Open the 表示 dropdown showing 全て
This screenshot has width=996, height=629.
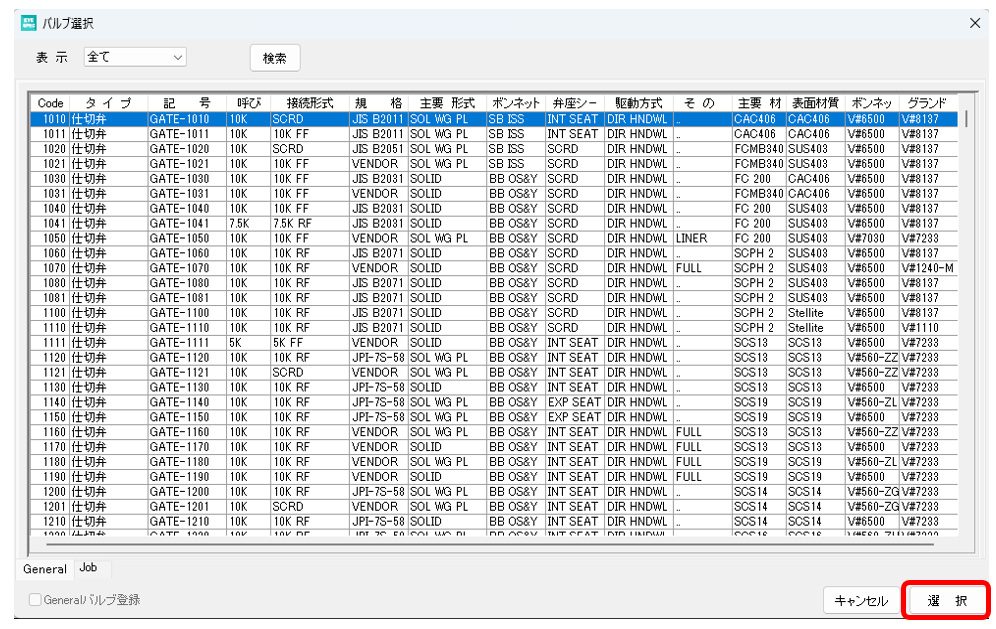point(135,58)
